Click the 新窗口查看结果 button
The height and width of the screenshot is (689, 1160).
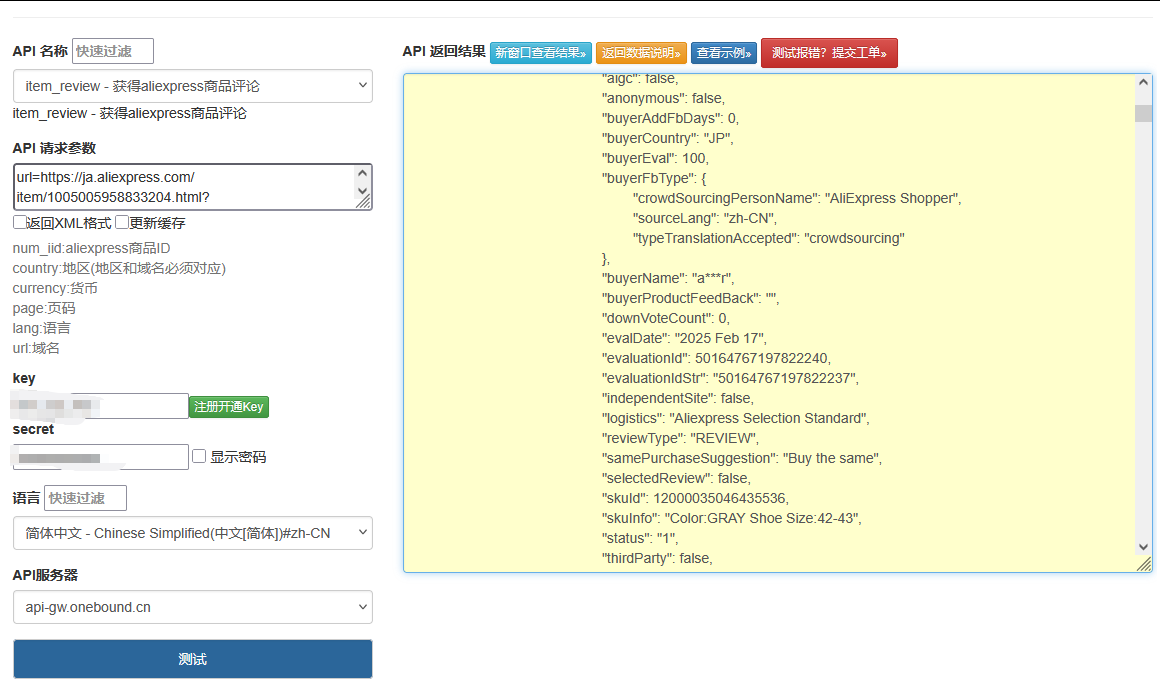pyautogui.click(x=541, y=53)
